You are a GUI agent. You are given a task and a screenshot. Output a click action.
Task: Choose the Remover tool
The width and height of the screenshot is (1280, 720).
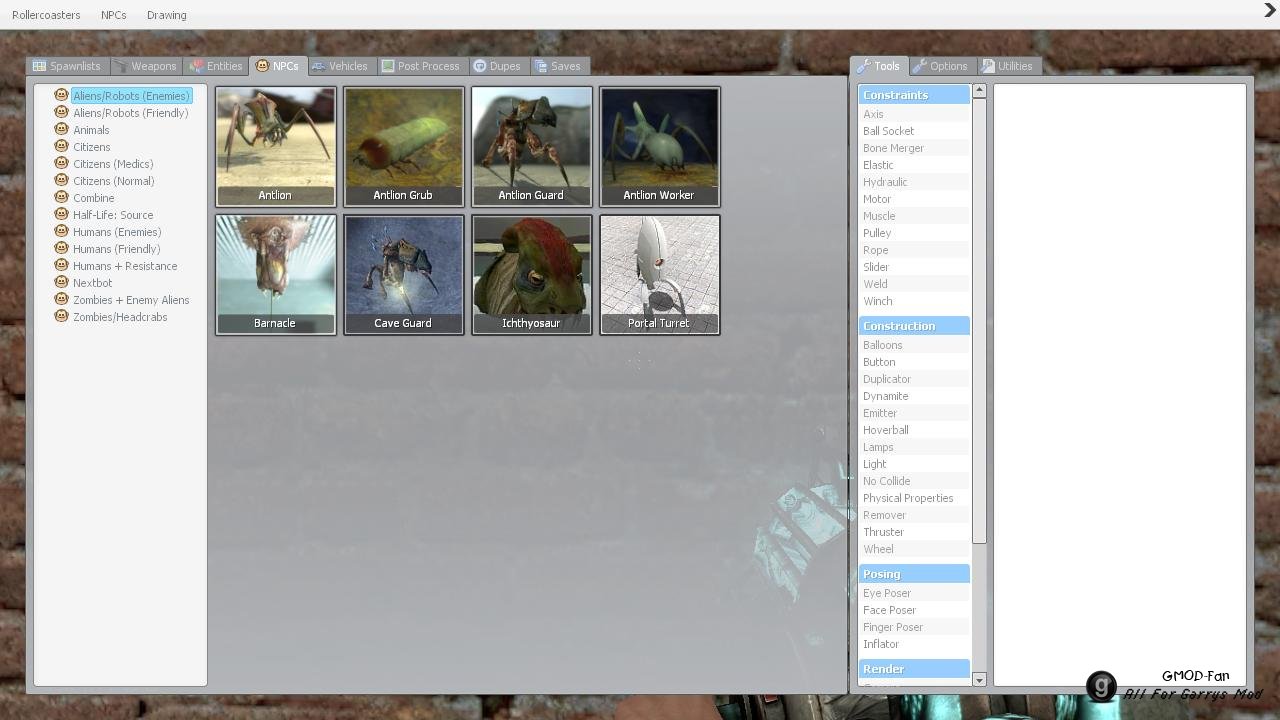[x=914, y=515]
